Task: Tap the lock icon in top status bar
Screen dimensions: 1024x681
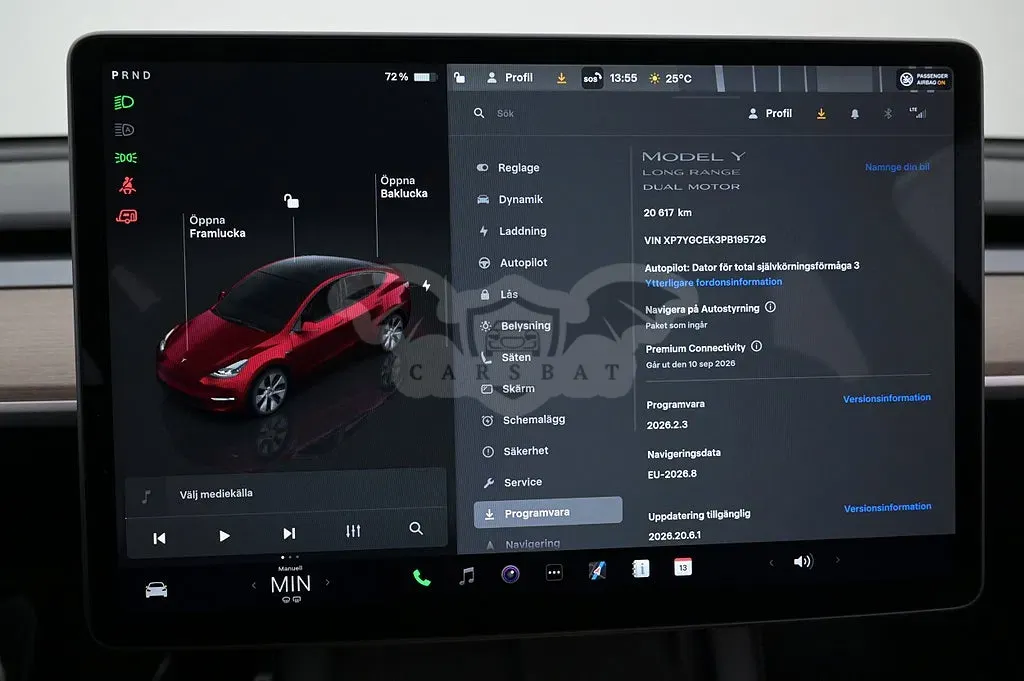Action: click(460, 78)
